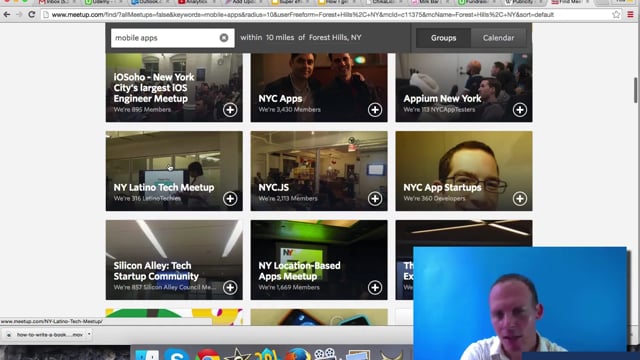640x360 pixels.
Task: Click plus icon on NY Location-Based Apps card
Action: point(375,287)
